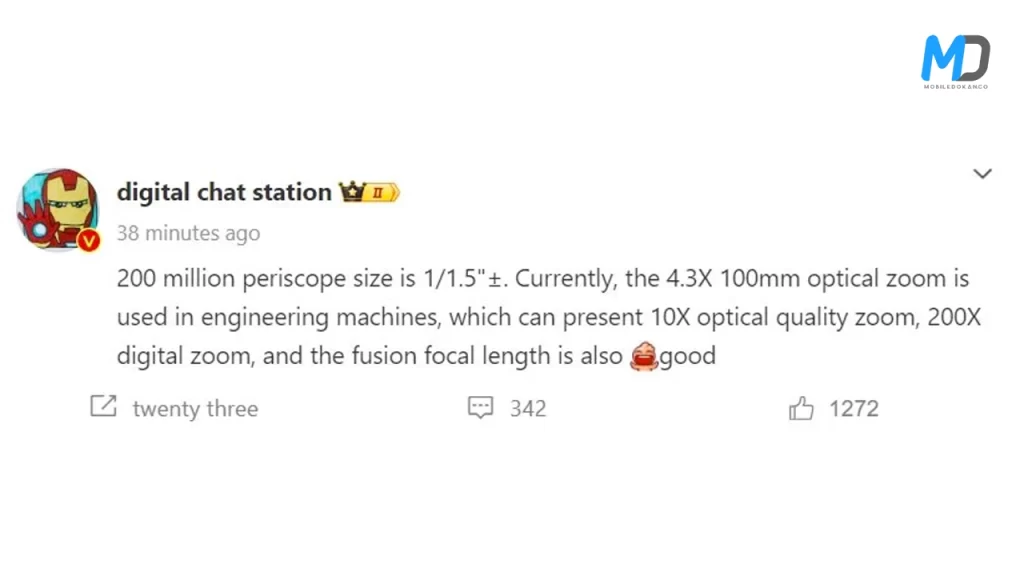The height and width of the screenshot is (576, 1024).
Task: Click the thumbs-up like icon
Action: pyautogui.click(x=800, y=407)
